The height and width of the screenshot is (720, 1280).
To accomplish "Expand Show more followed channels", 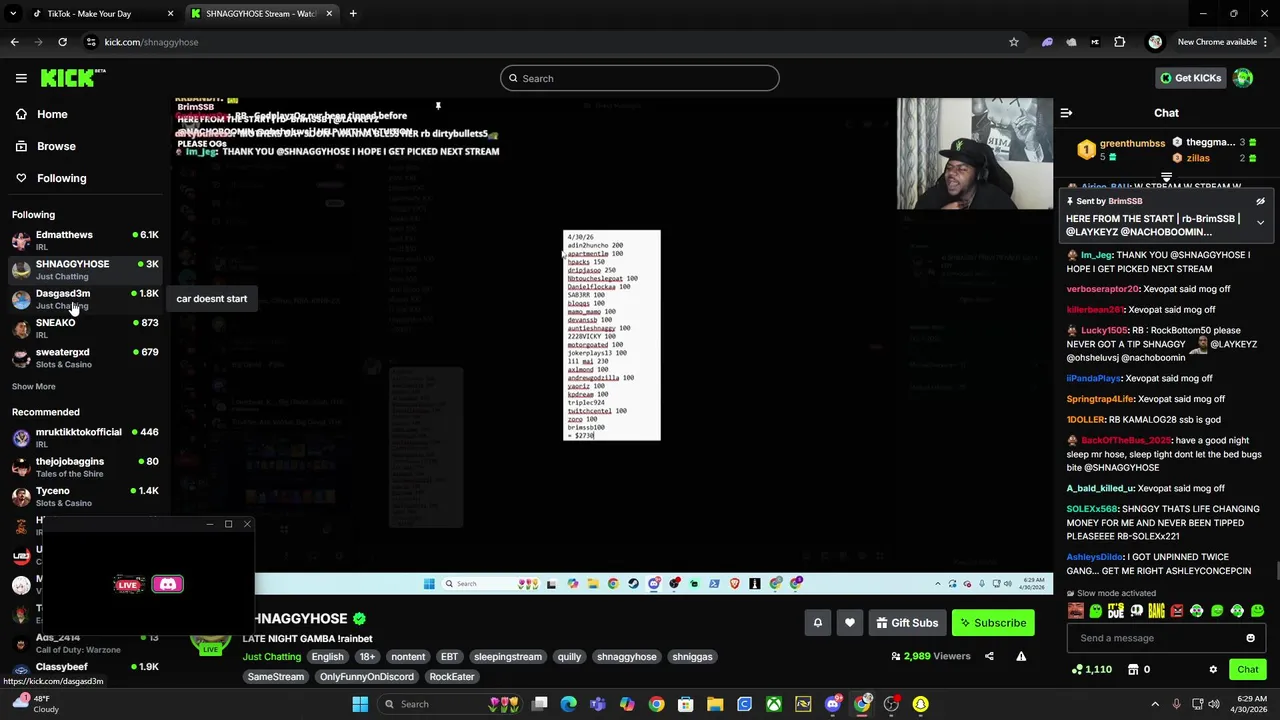I will click(x=34, y=386).
